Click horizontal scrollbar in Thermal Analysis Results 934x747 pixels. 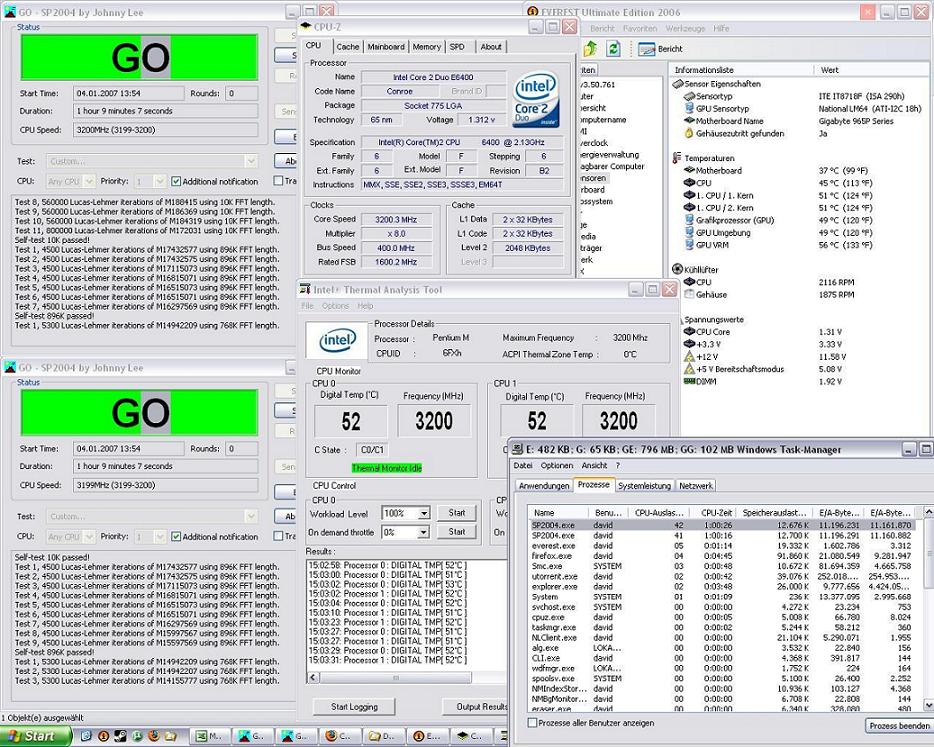click(x=396, y=678)
